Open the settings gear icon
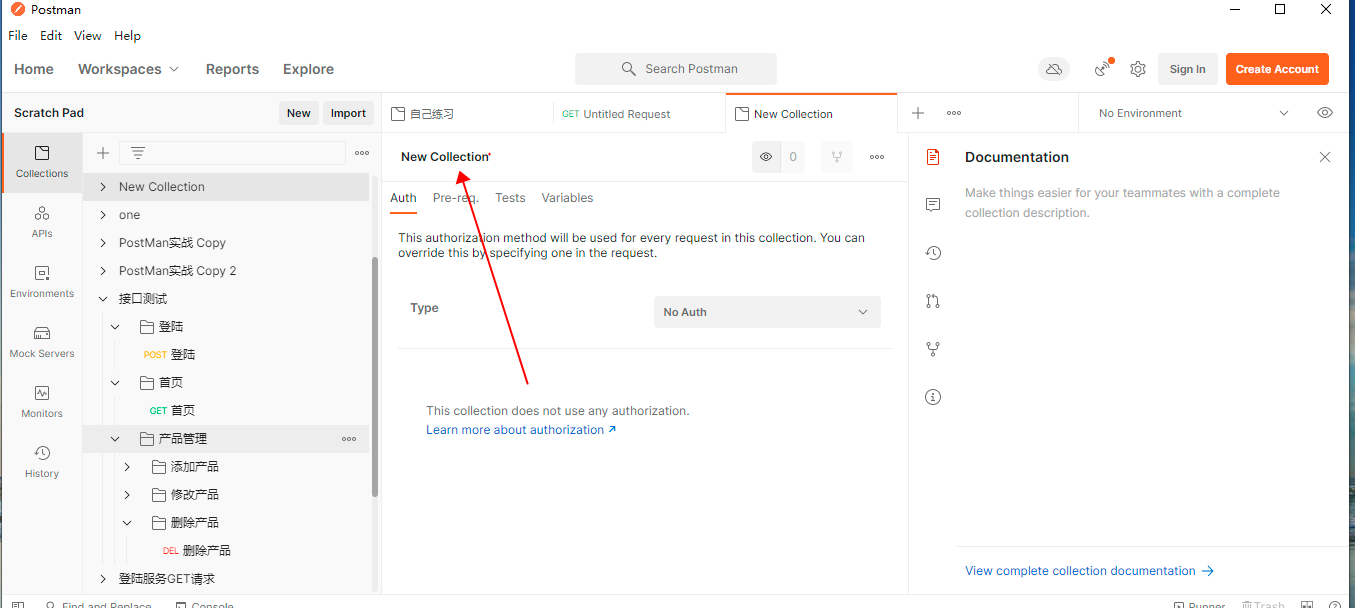1355x608 pixels. click(x=1138, y=69)
